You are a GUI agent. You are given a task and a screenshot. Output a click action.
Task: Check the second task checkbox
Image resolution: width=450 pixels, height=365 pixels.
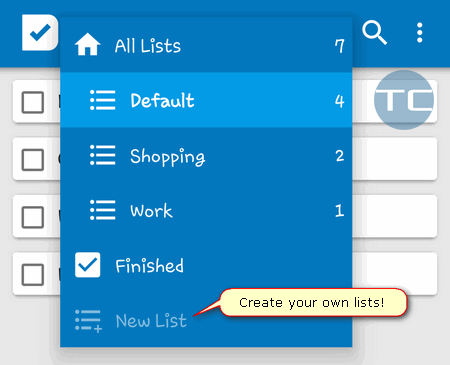pos(33,160)
